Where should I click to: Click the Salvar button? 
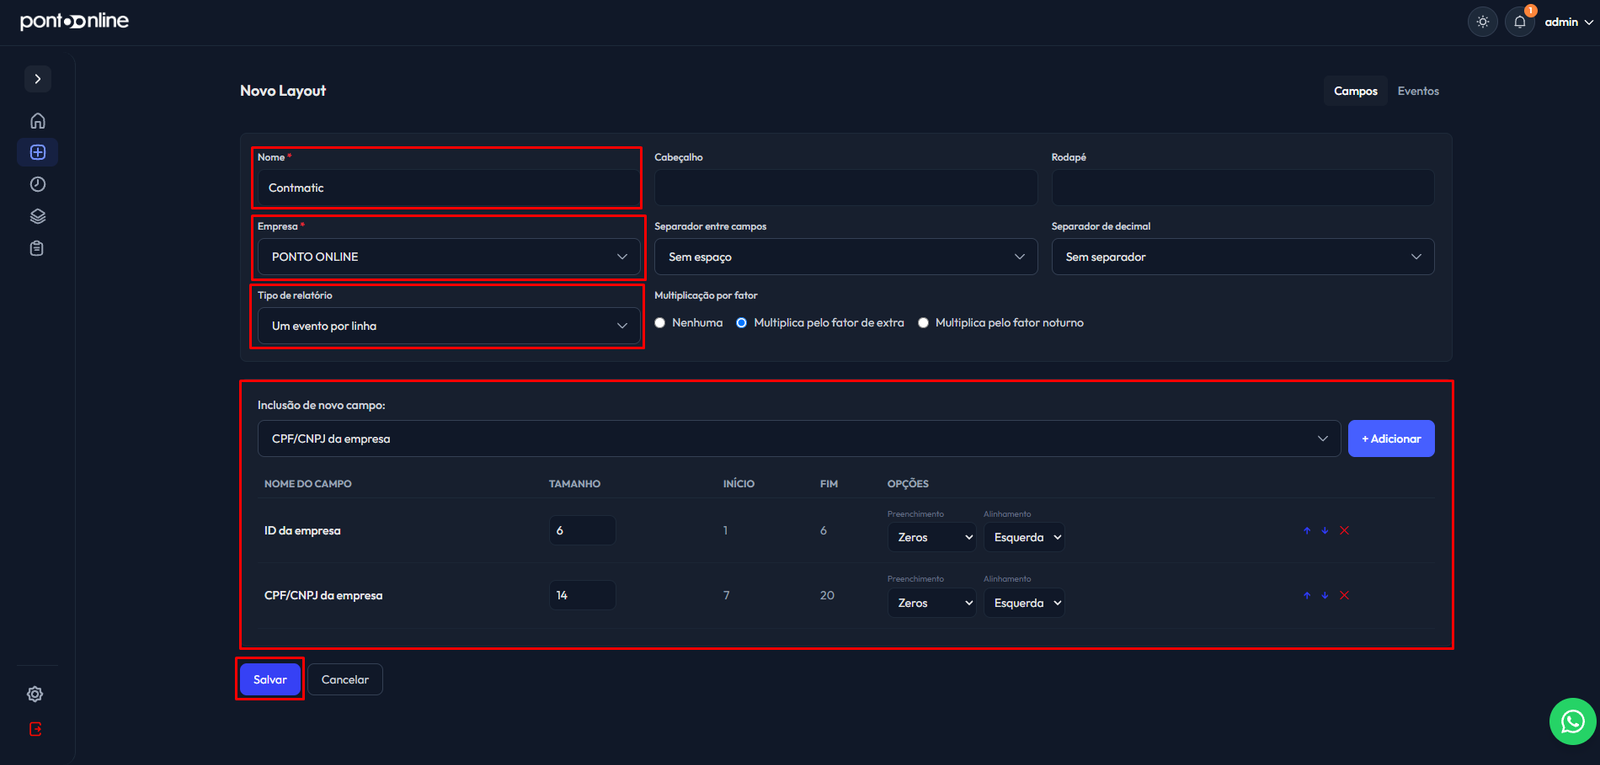click(270, 680)
